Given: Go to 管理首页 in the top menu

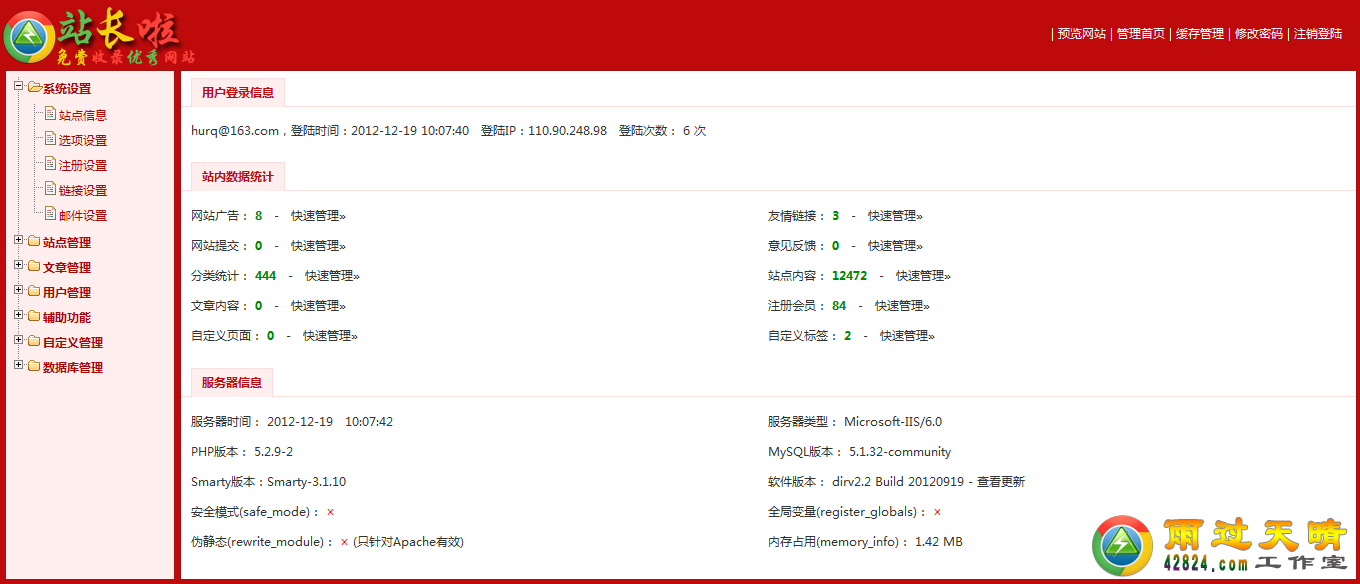Looking at the screenshot, I should tap(1141, 33).
